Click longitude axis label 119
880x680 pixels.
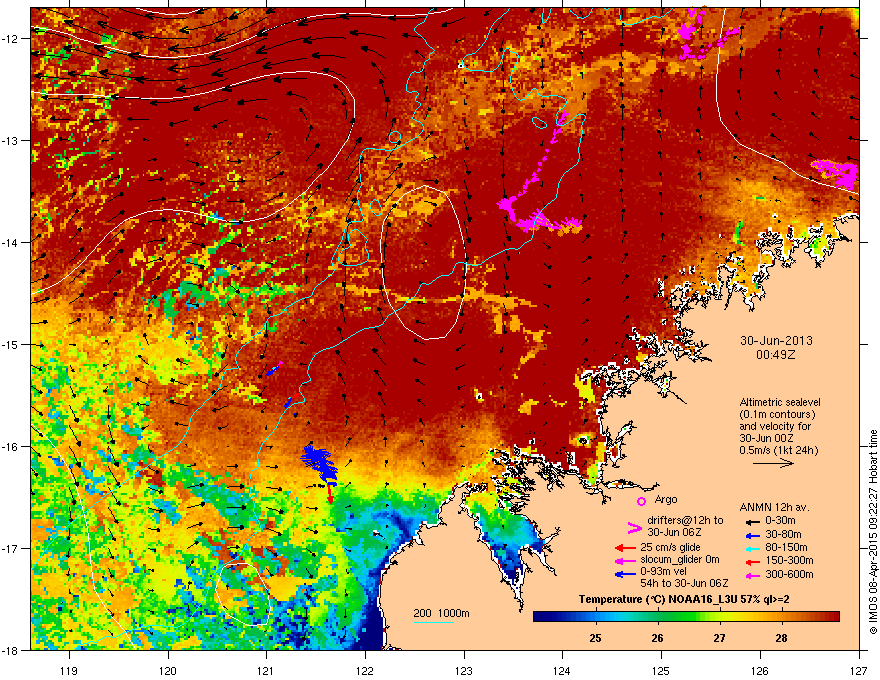(x=69, y=670)
